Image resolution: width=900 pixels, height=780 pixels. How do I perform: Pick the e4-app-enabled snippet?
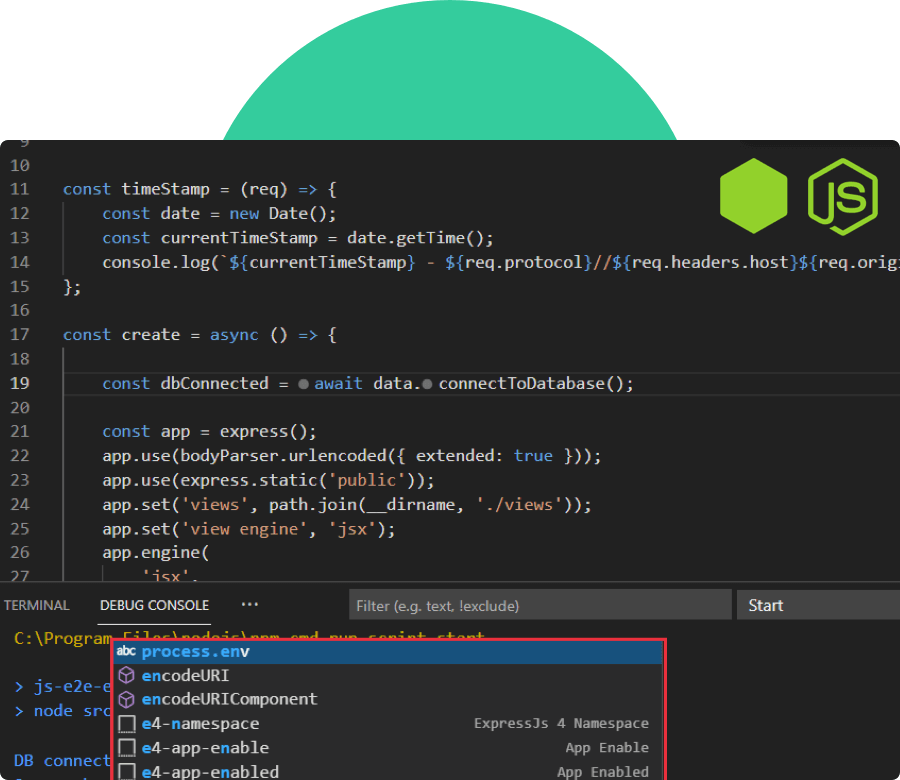(389, 771)
